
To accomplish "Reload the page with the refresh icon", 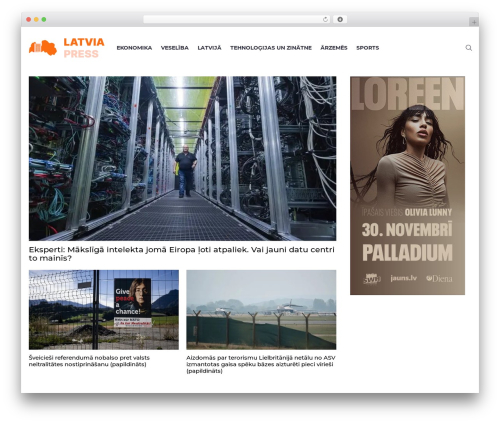I will coord(325,20).
